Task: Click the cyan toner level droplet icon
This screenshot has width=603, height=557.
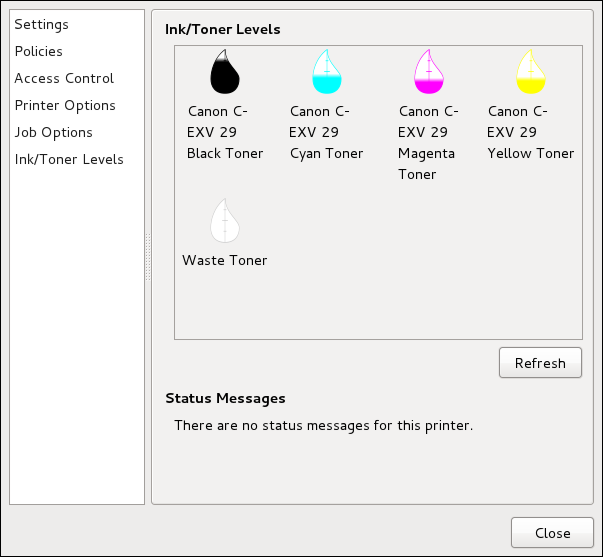Action: click(x=326, y=72)
